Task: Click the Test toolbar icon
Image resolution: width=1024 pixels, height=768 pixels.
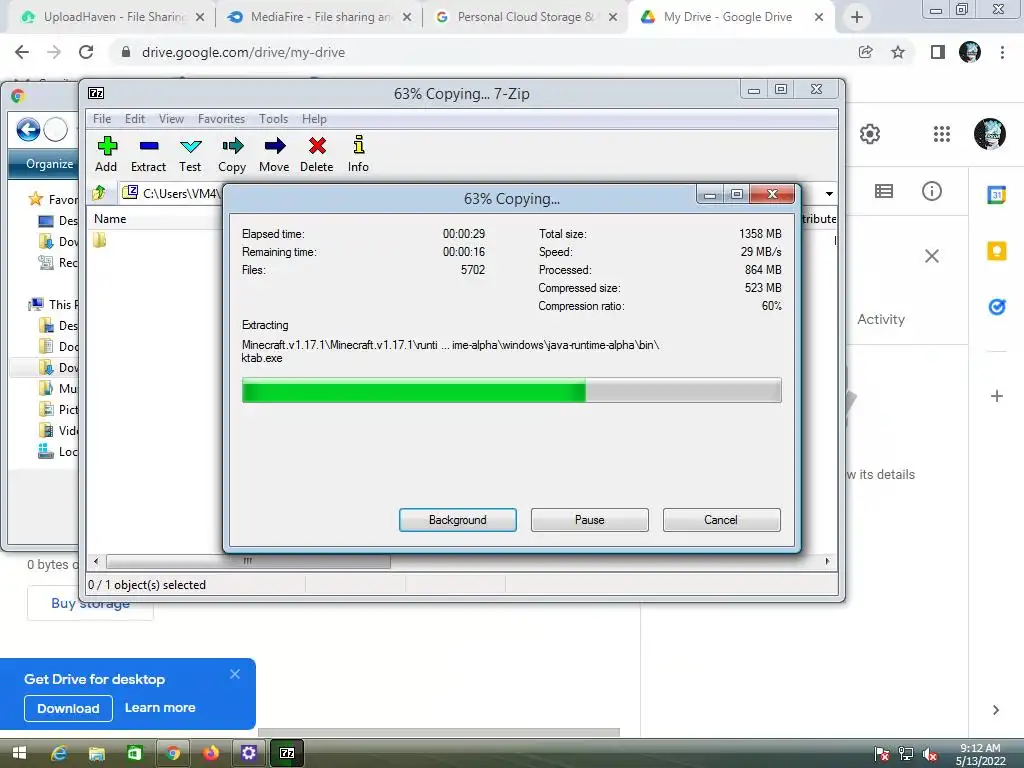Action: pos(190,154)
